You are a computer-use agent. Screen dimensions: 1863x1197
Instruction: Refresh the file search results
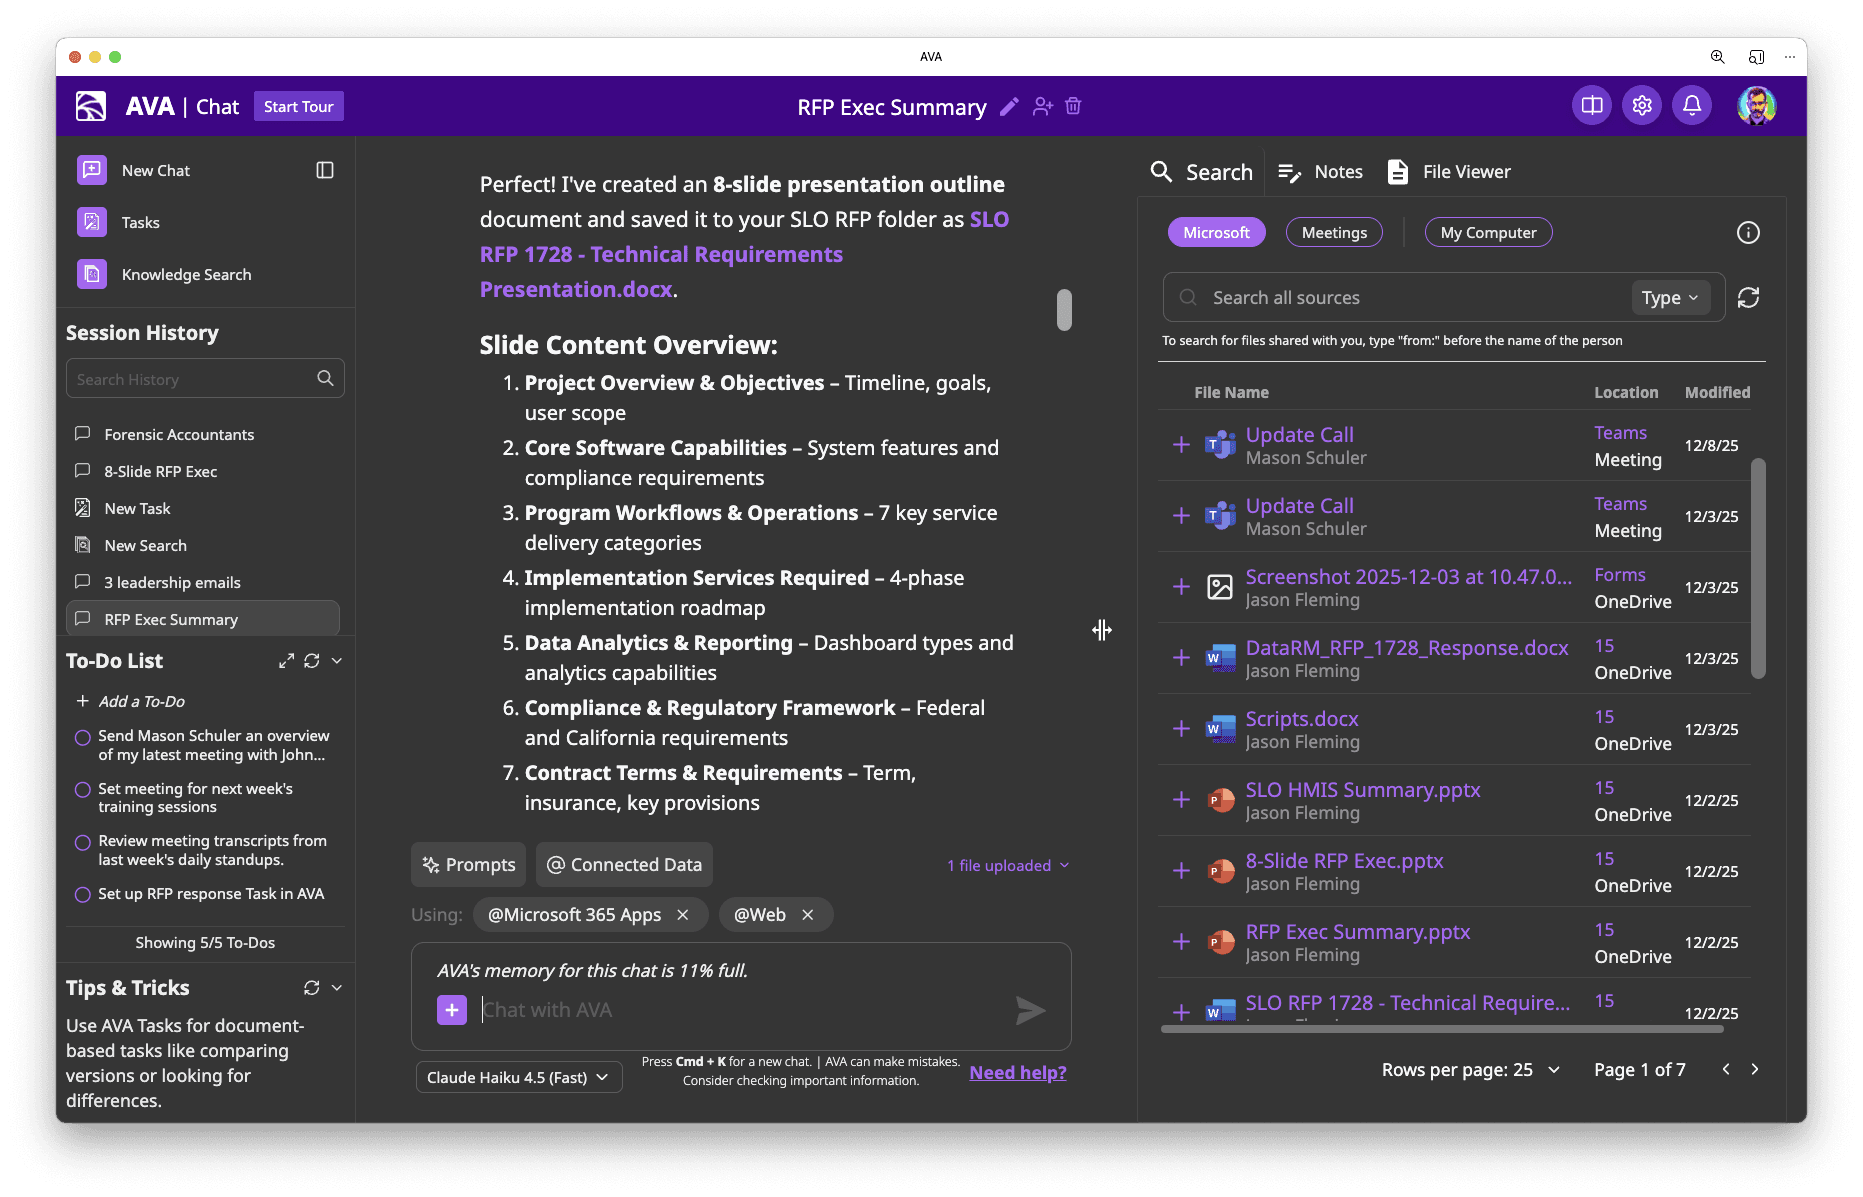tap(1748, 297)
